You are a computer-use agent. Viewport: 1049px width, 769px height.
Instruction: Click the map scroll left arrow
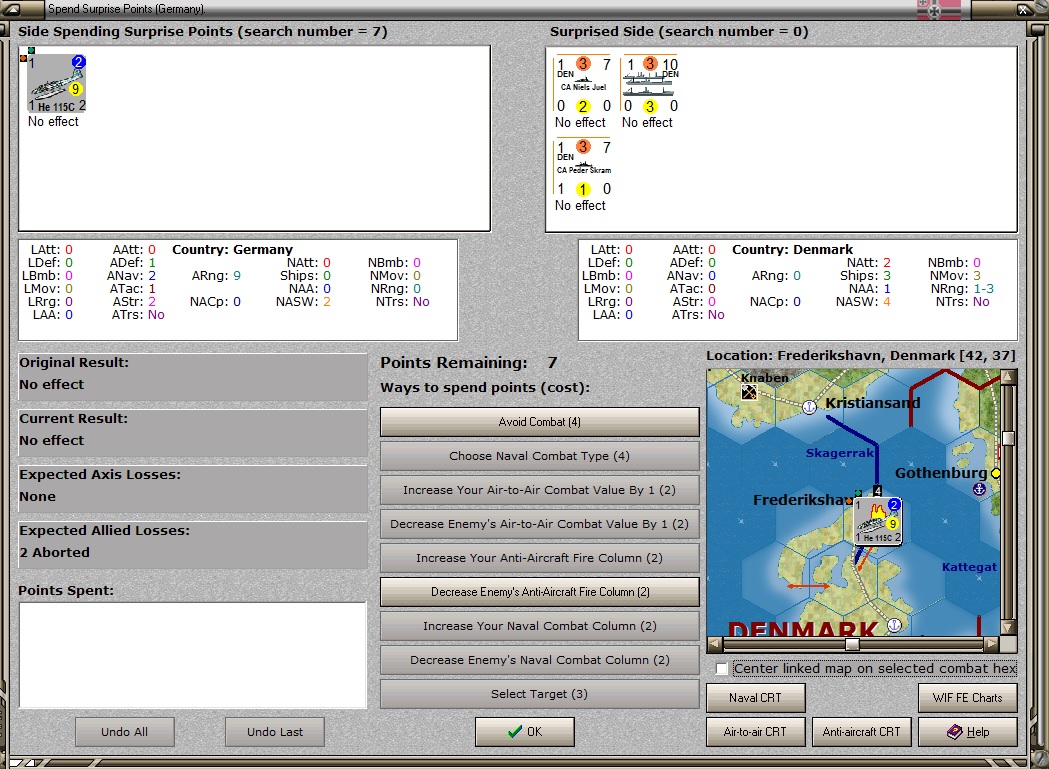coord(714,644)
